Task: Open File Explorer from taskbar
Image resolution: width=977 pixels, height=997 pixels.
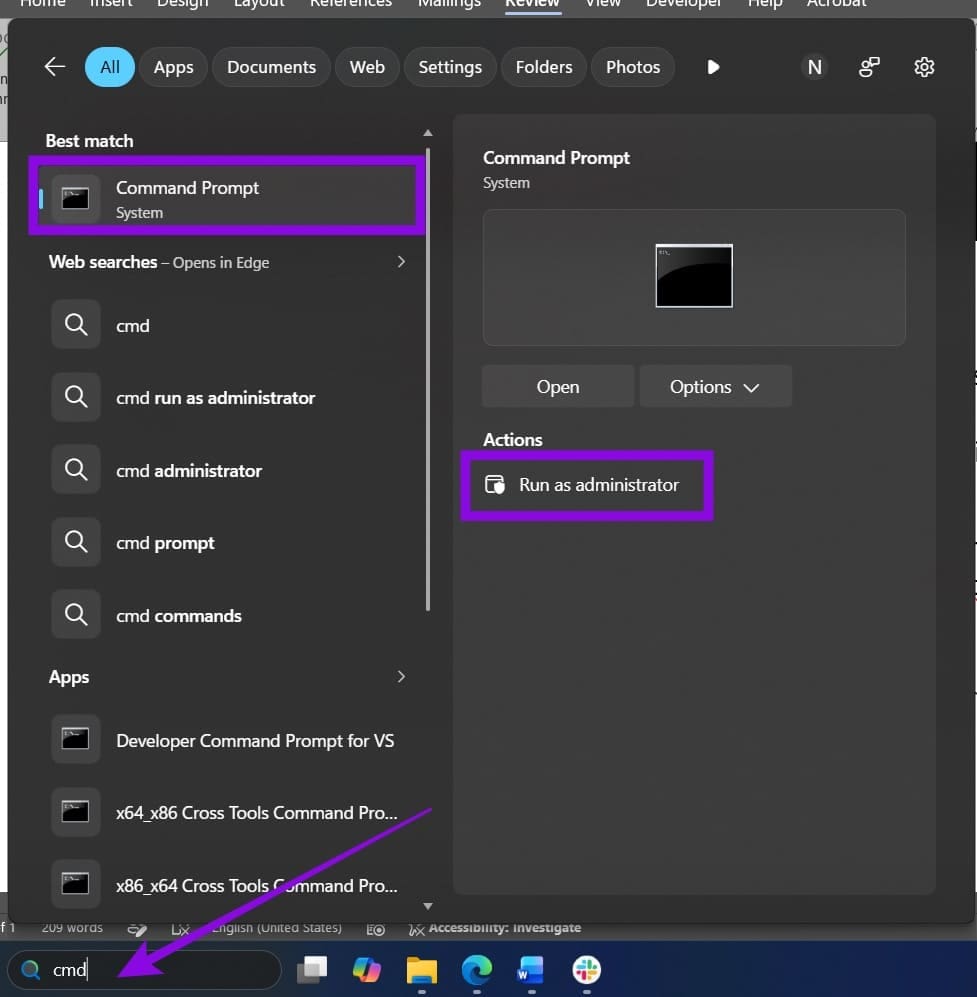Action: (x=421, y=970)
